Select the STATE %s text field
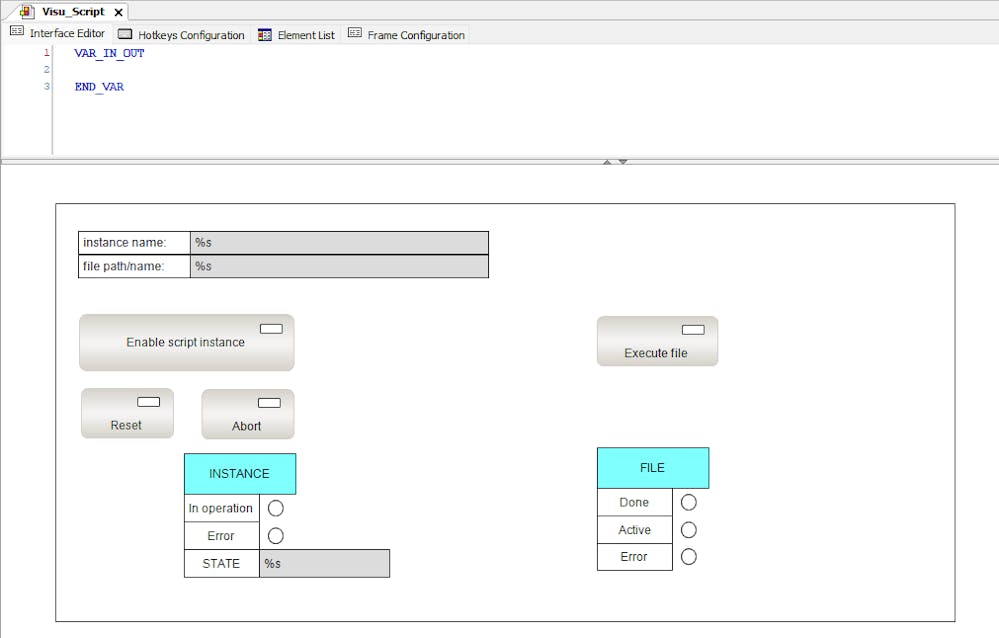999x638 pixels. pyautogui.click(x=324, y=563)
